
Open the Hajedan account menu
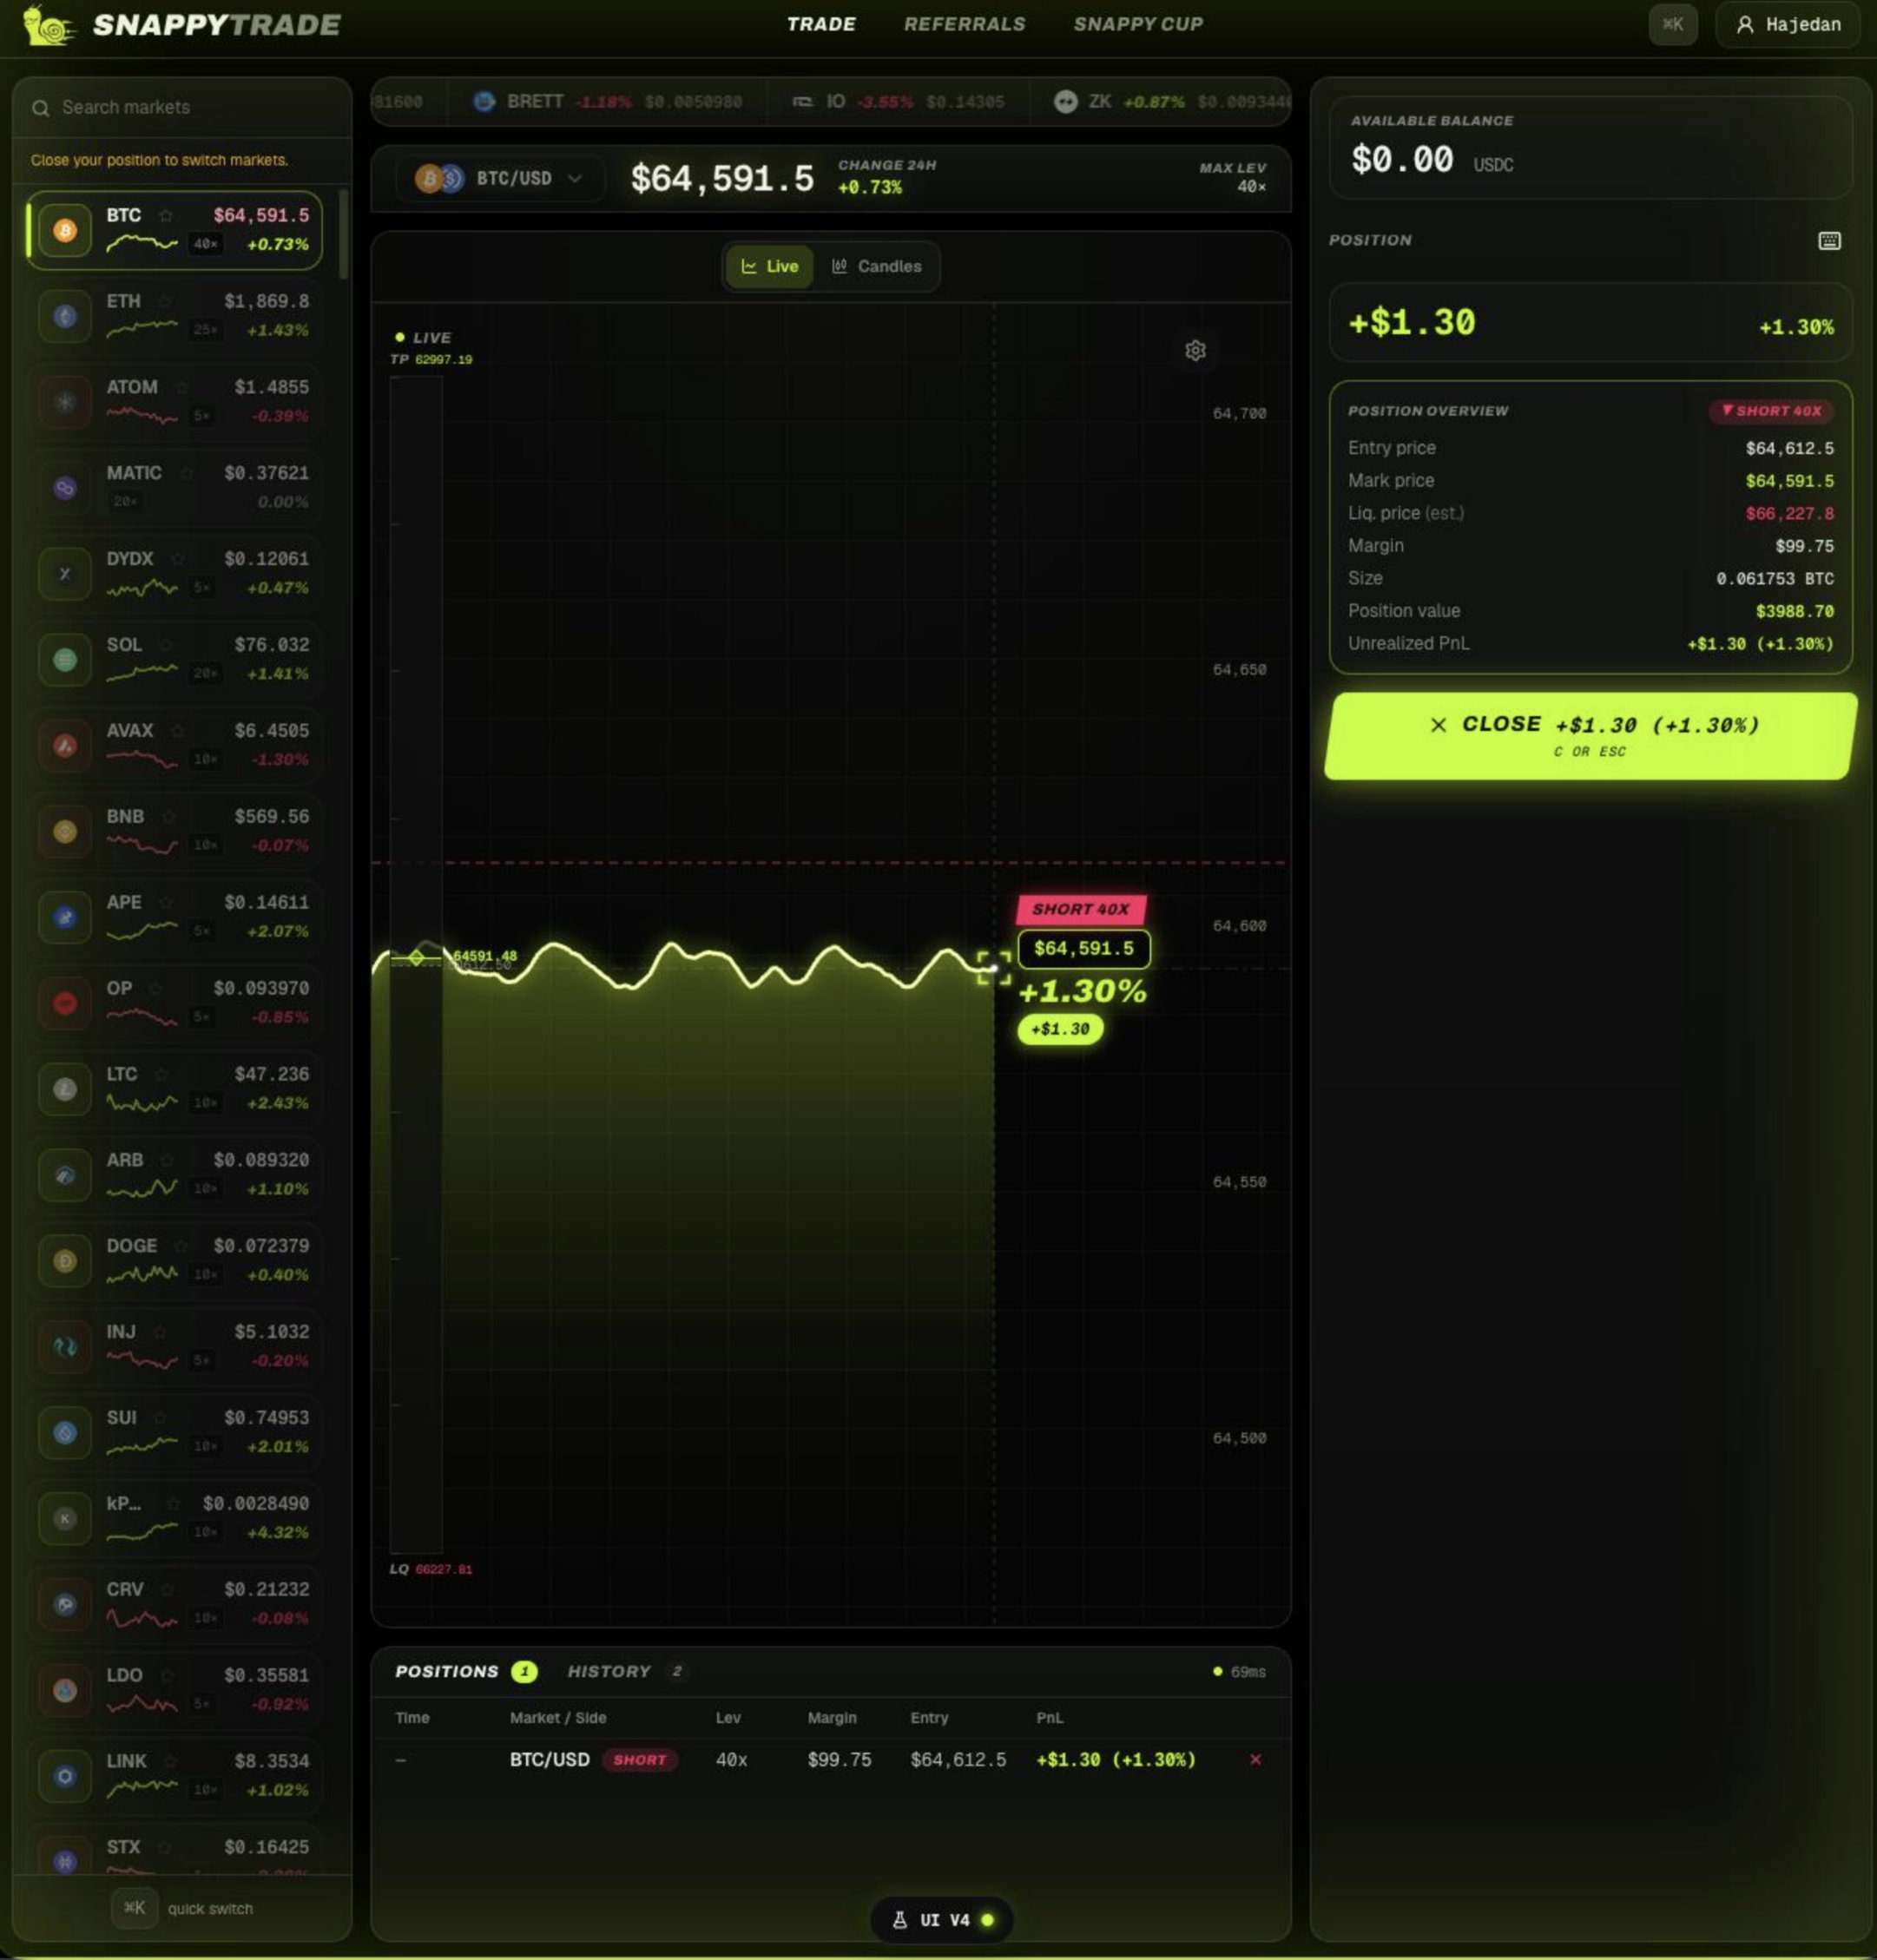1787,25
